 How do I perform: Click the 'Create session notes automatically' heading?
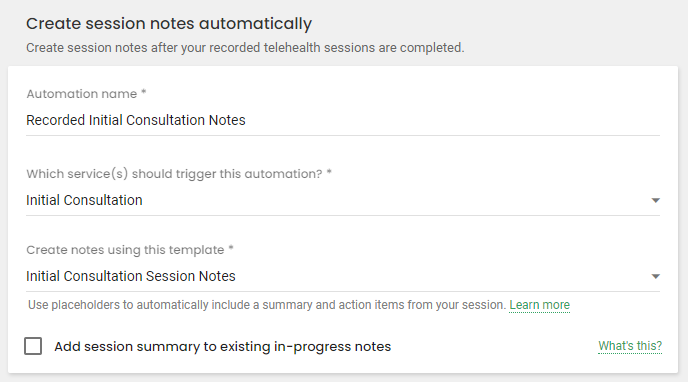coord(169,24)
